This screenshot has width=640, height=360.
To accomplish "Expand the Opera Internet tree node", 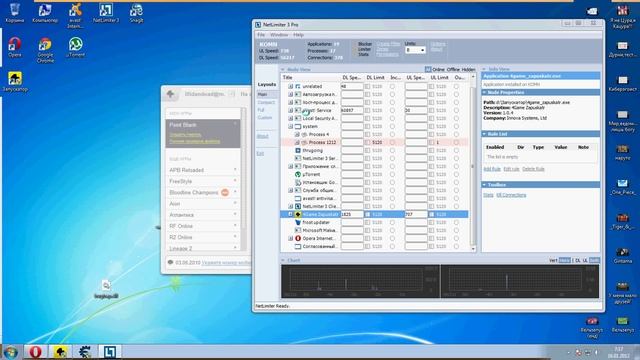I will (x=291, y=238).
